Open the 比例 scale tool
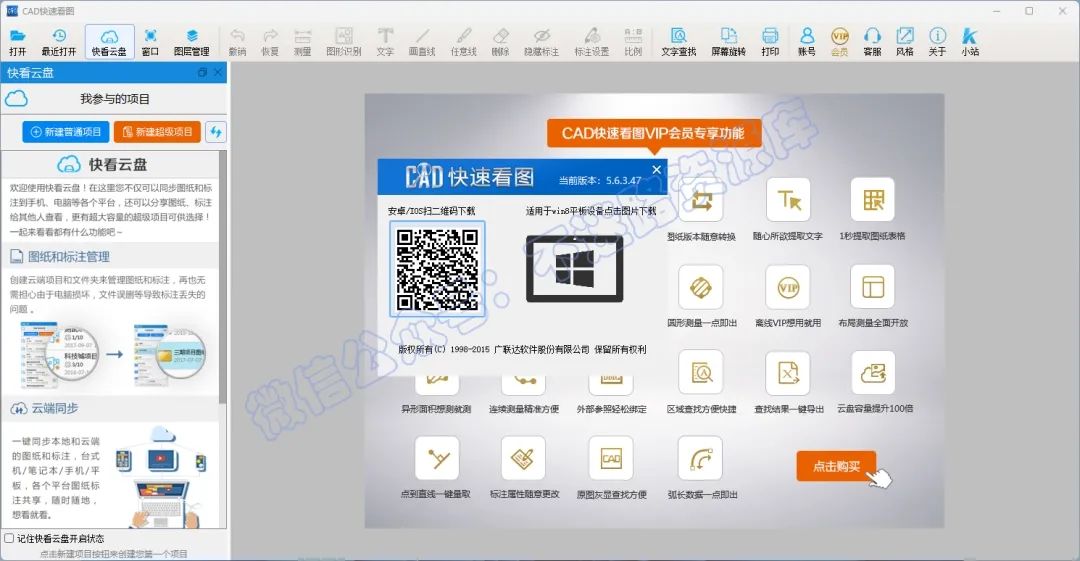This screenshot has width=1080, height=561. [x=633, y=42]
